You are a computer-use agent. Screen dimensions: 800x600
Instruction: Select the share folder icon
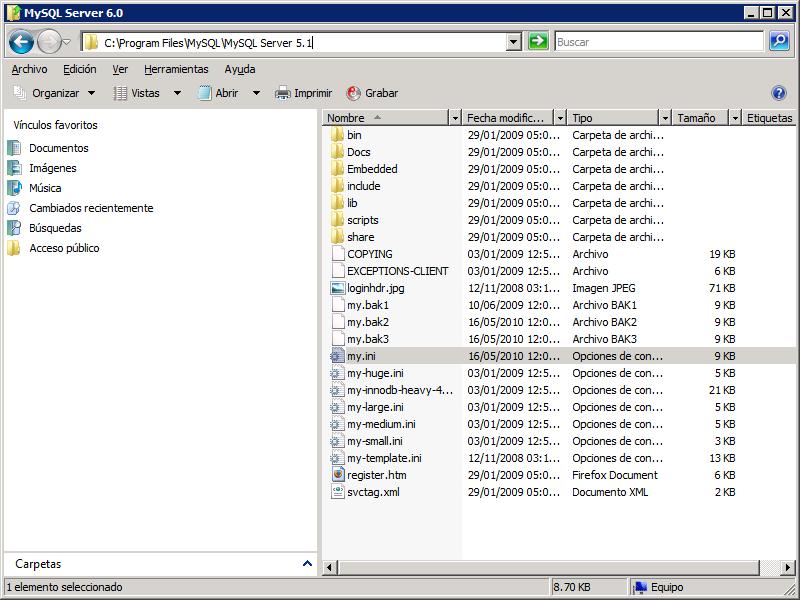(x=337, y=237)
